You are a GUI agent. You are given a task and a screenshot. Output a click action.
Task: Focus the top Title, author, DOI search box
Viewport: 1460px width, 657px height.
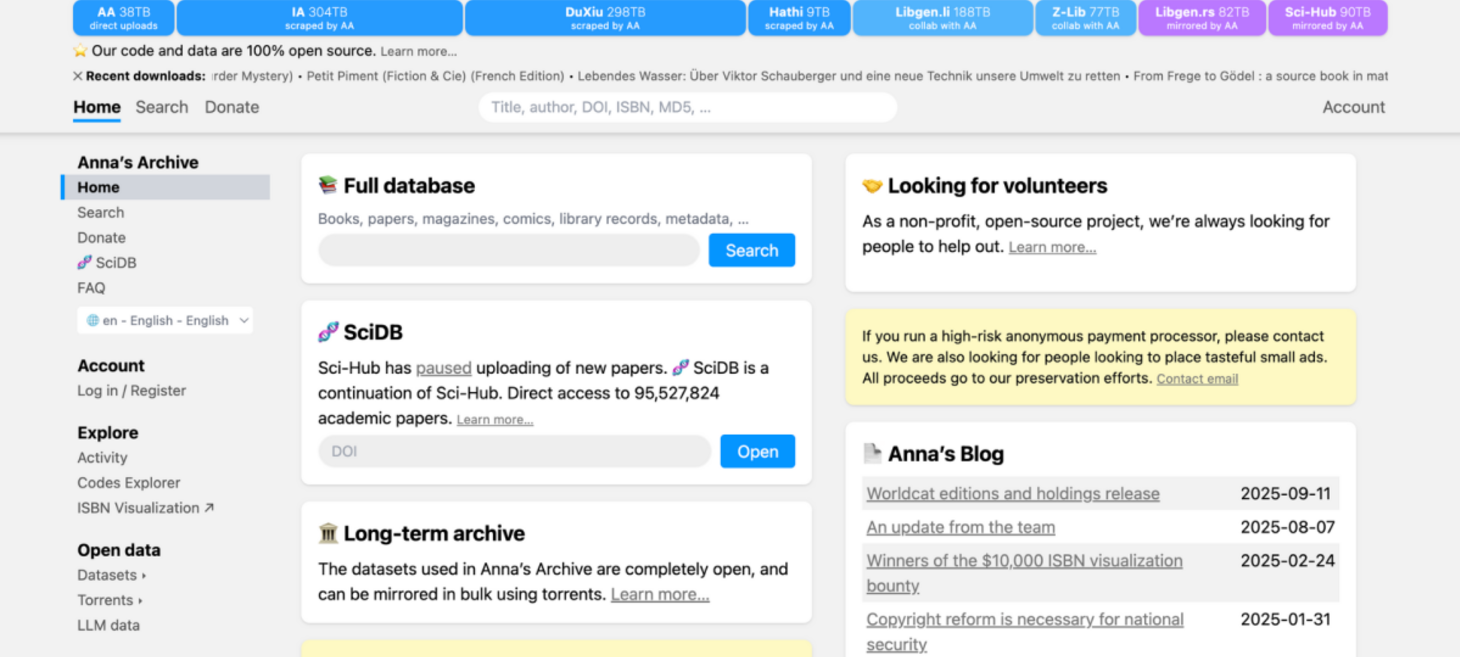pyautogui.click(x=687, y=107)
